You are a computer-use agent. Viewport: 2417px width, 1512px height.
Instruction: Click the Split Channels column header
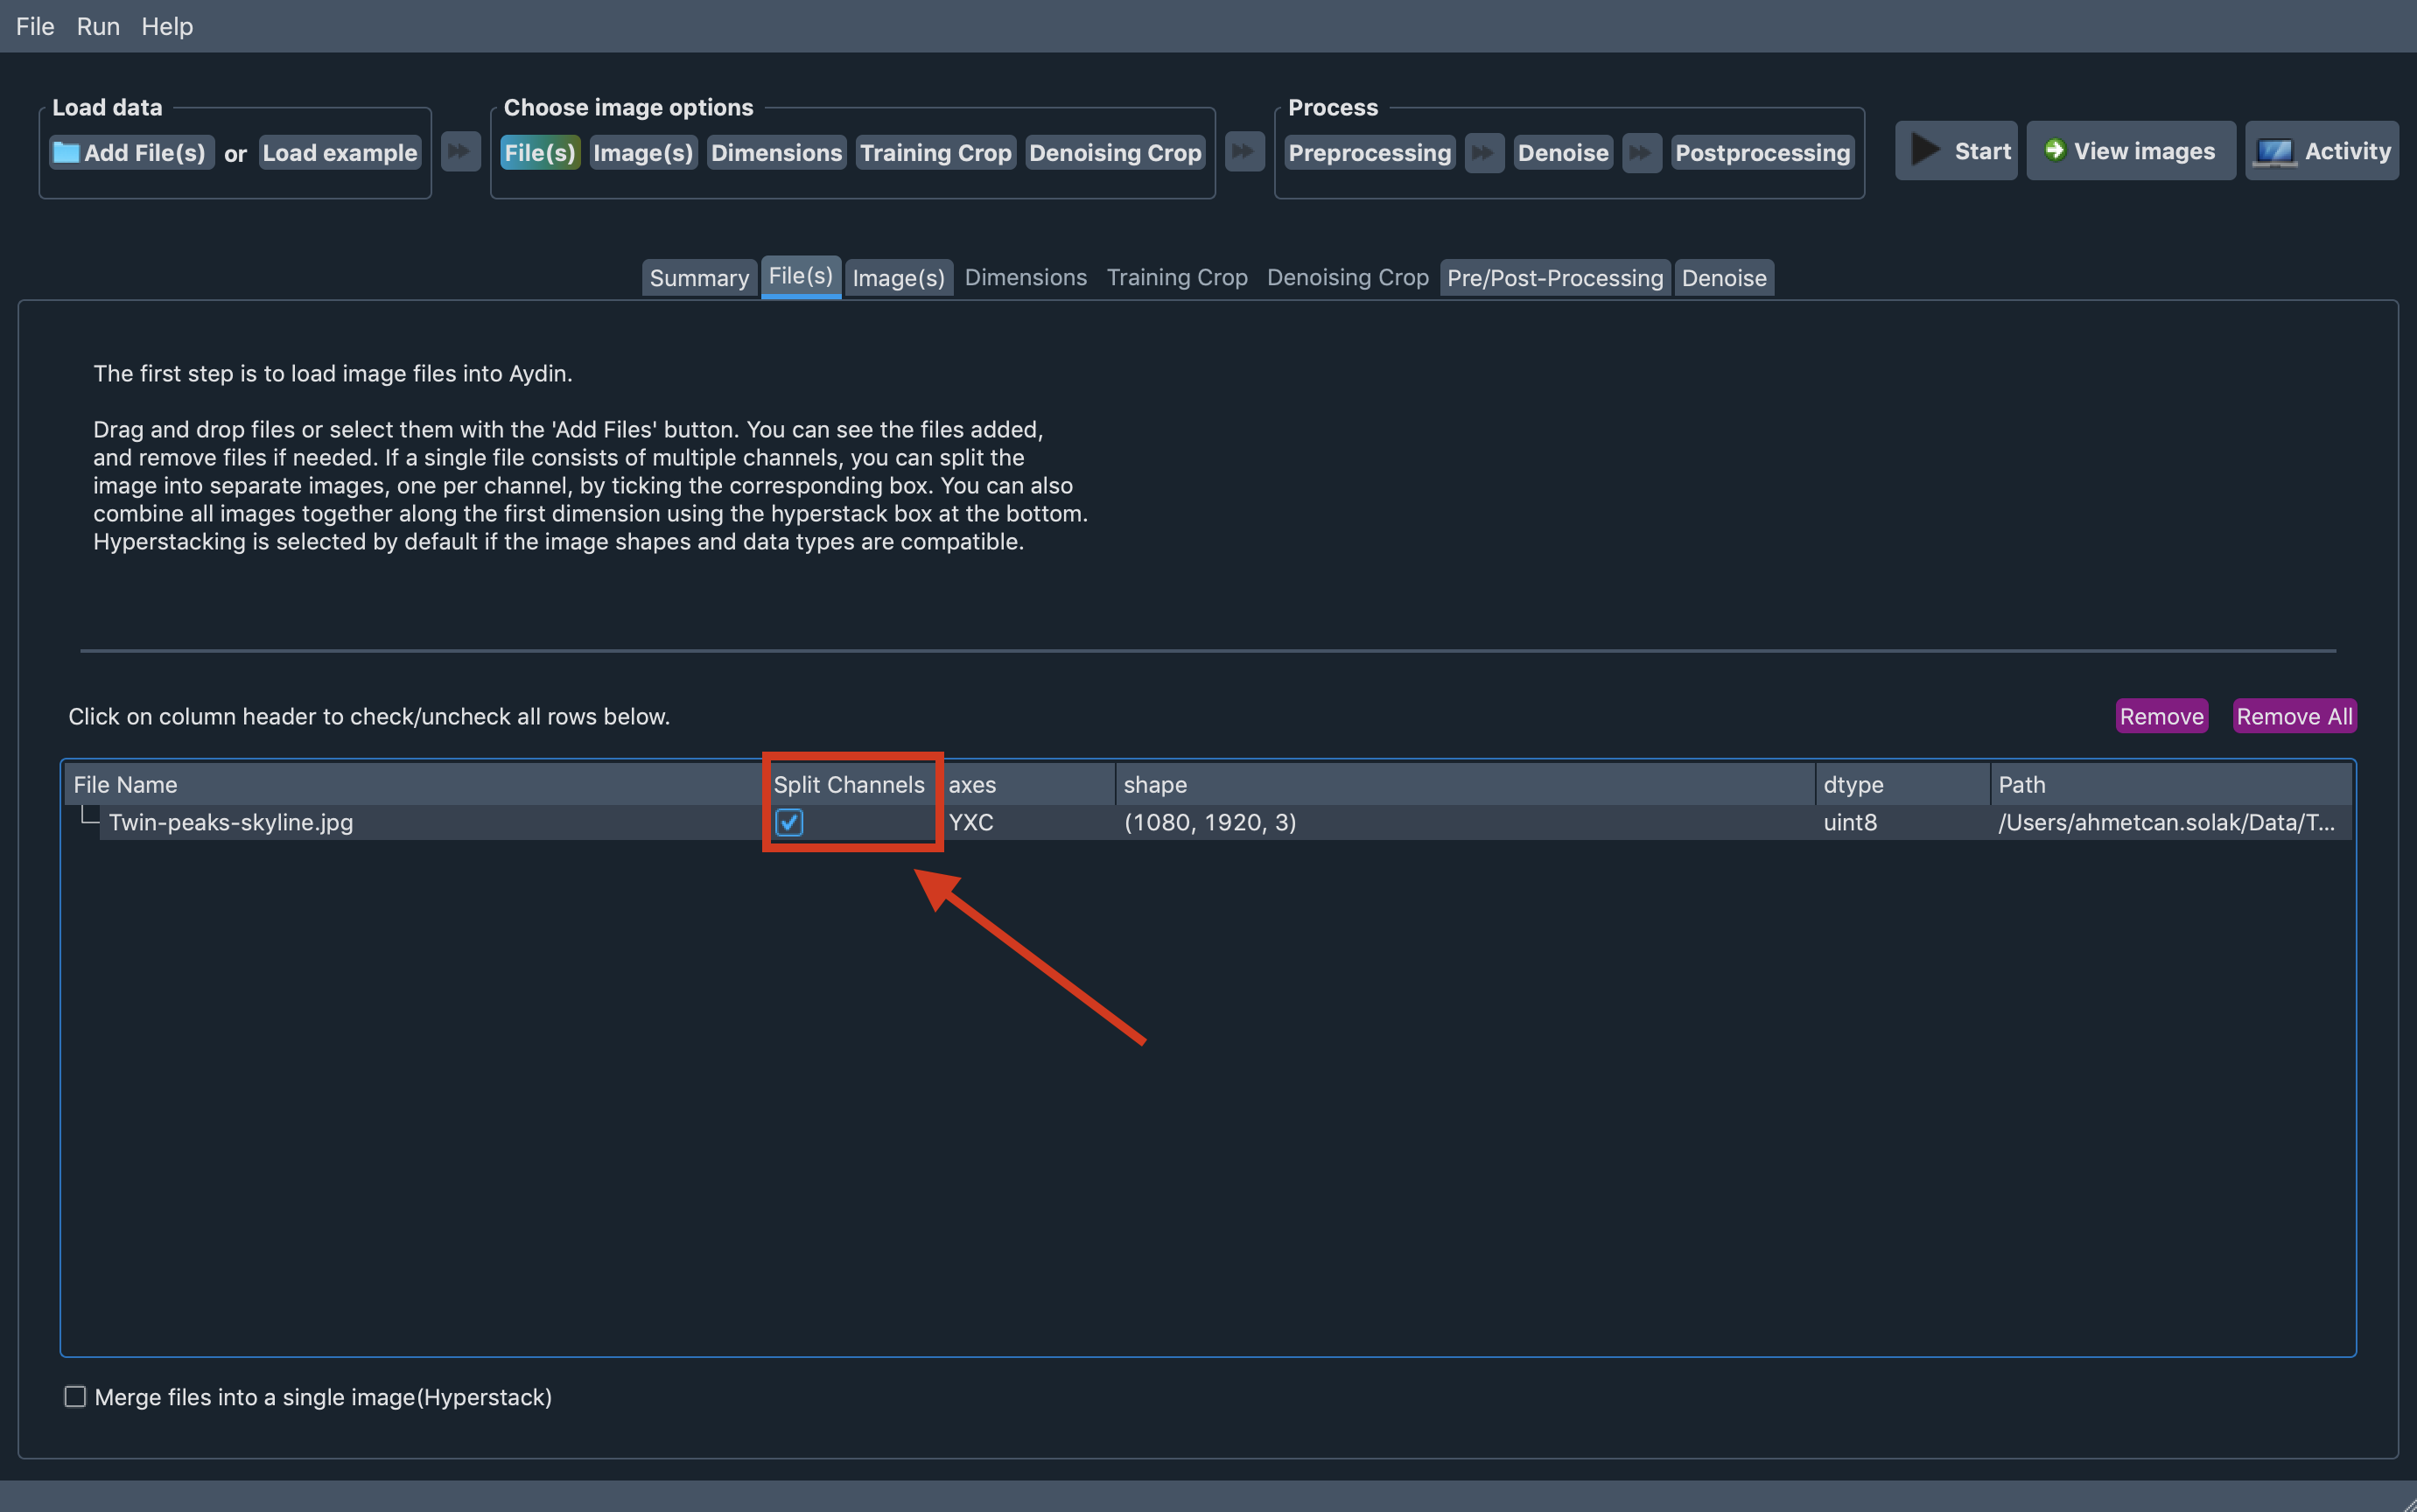(852, 785)
